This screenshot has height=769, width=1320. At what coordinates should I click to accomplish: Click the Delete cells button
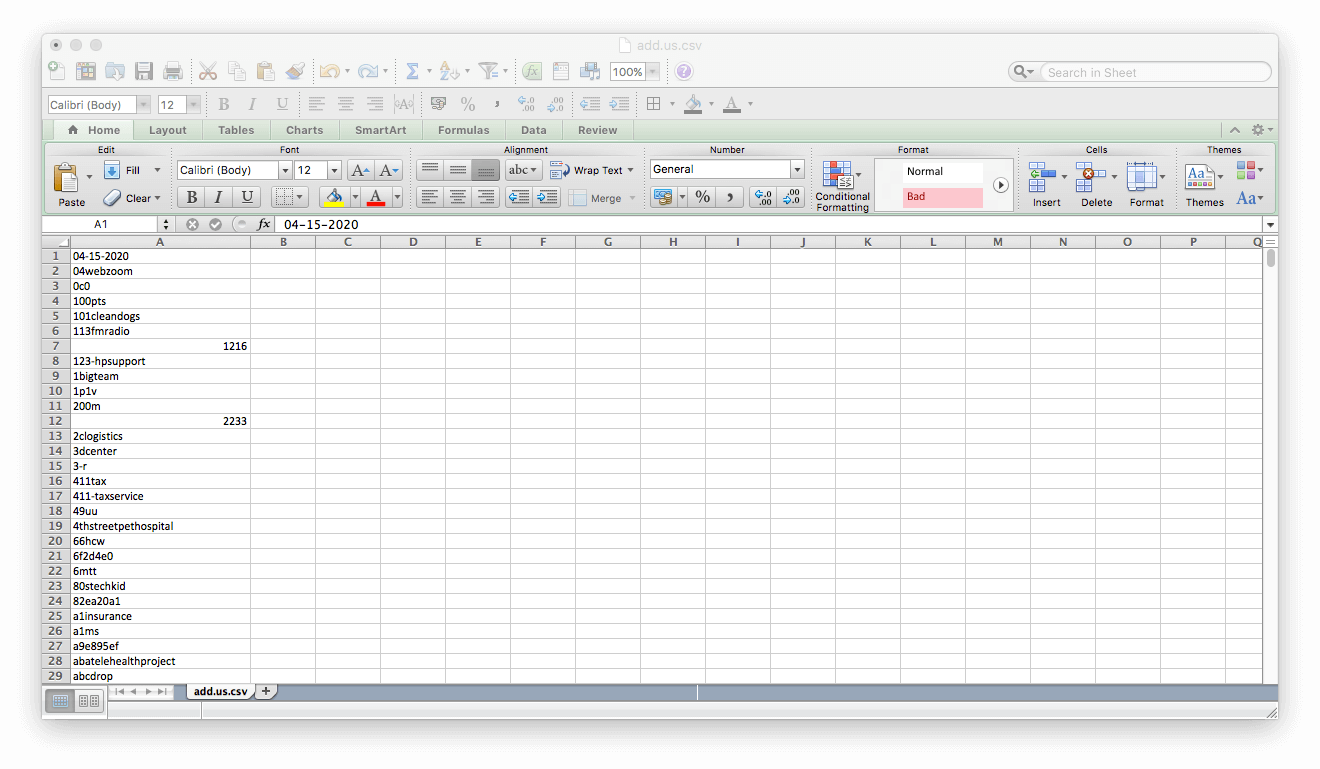[1096, 185]
